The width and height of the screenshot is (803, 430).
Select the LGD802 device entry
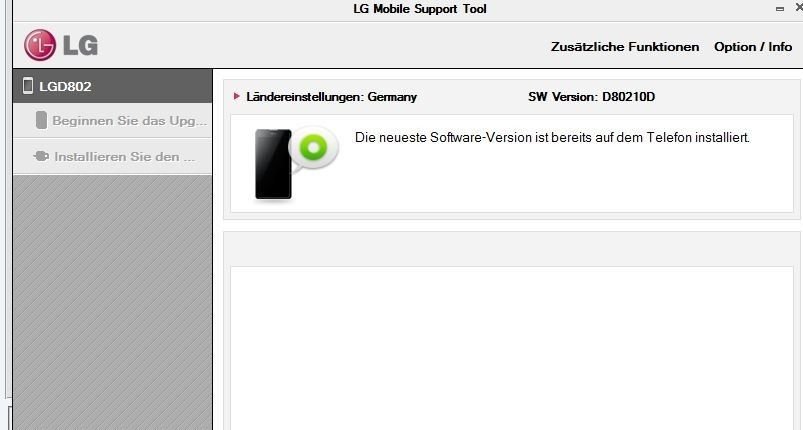pyautogui.click(x=113, y=86)
